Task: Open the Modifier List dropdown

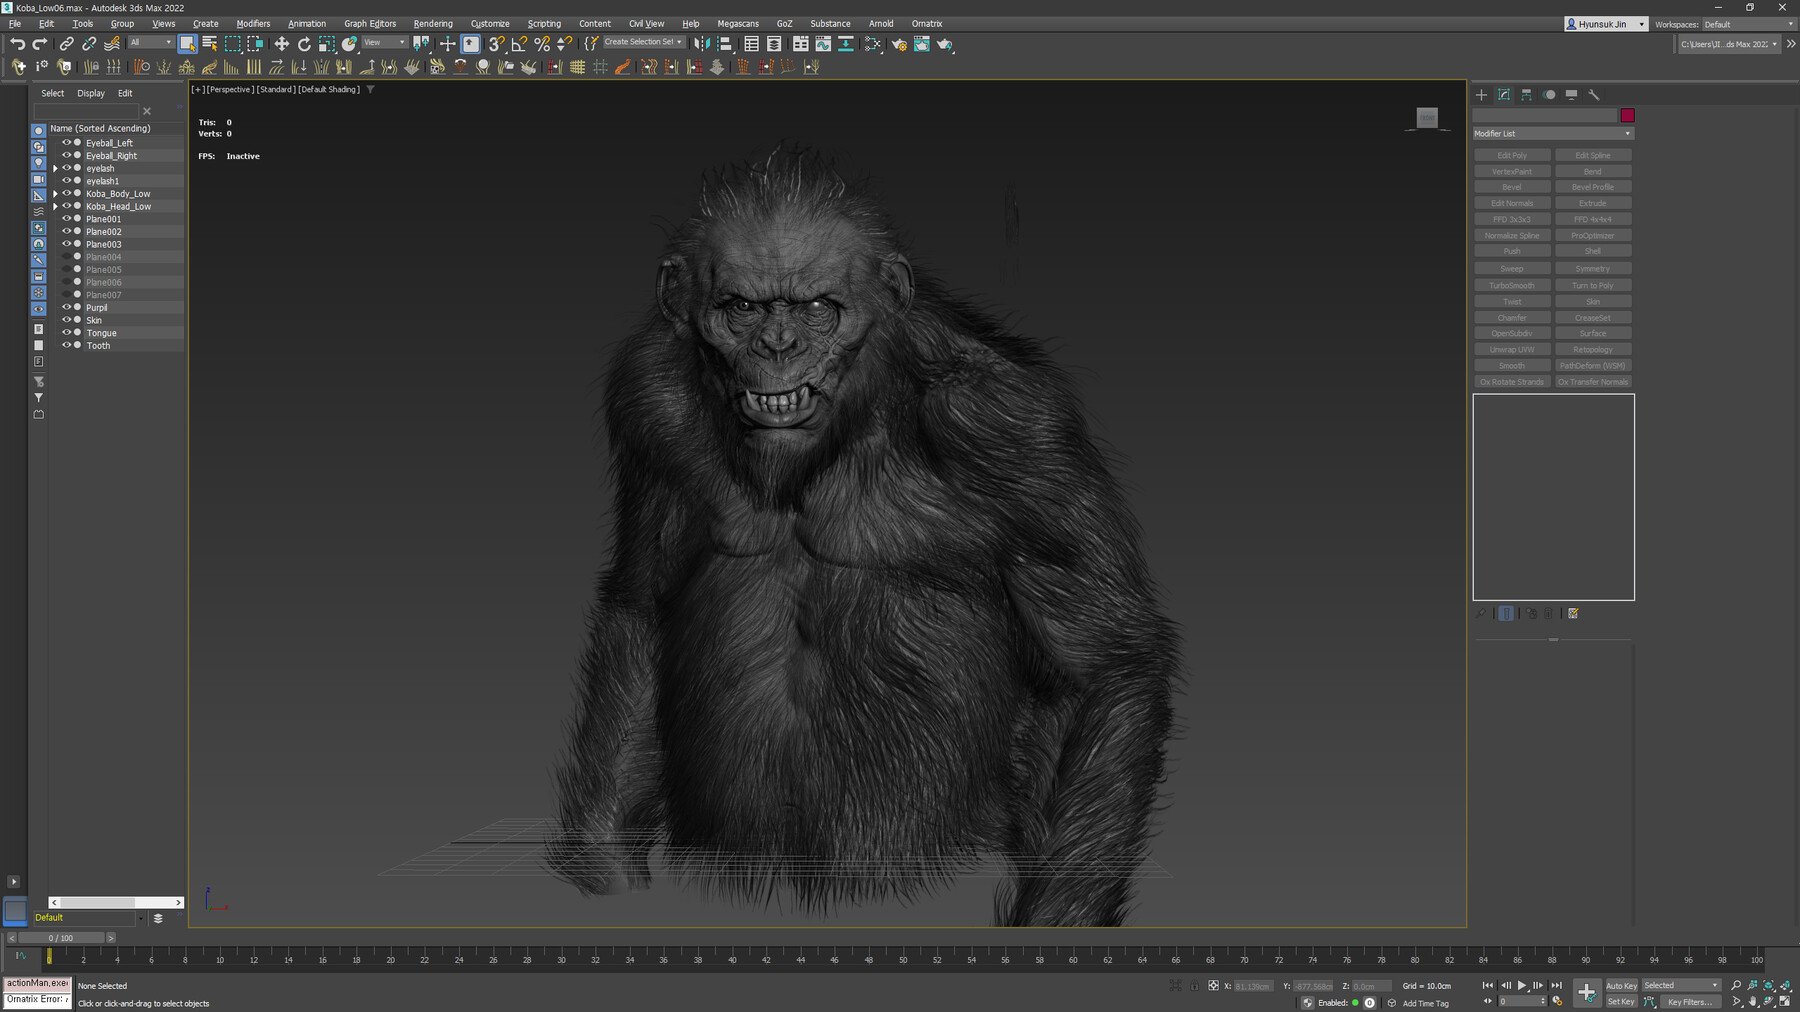Action: (1553, 134)
